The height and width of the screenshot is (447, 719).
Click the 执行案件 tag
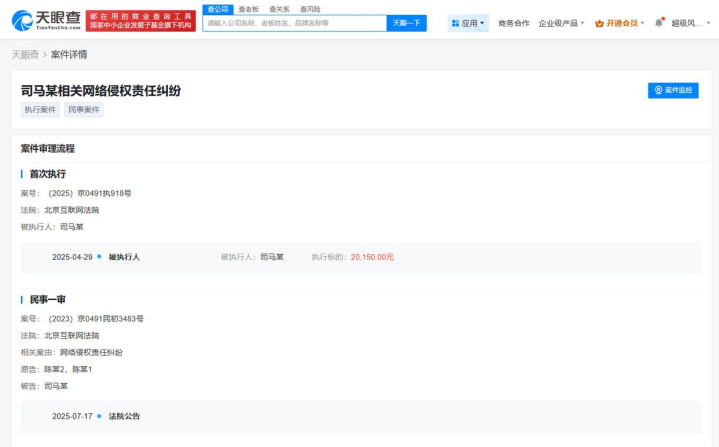coord(40,110)
